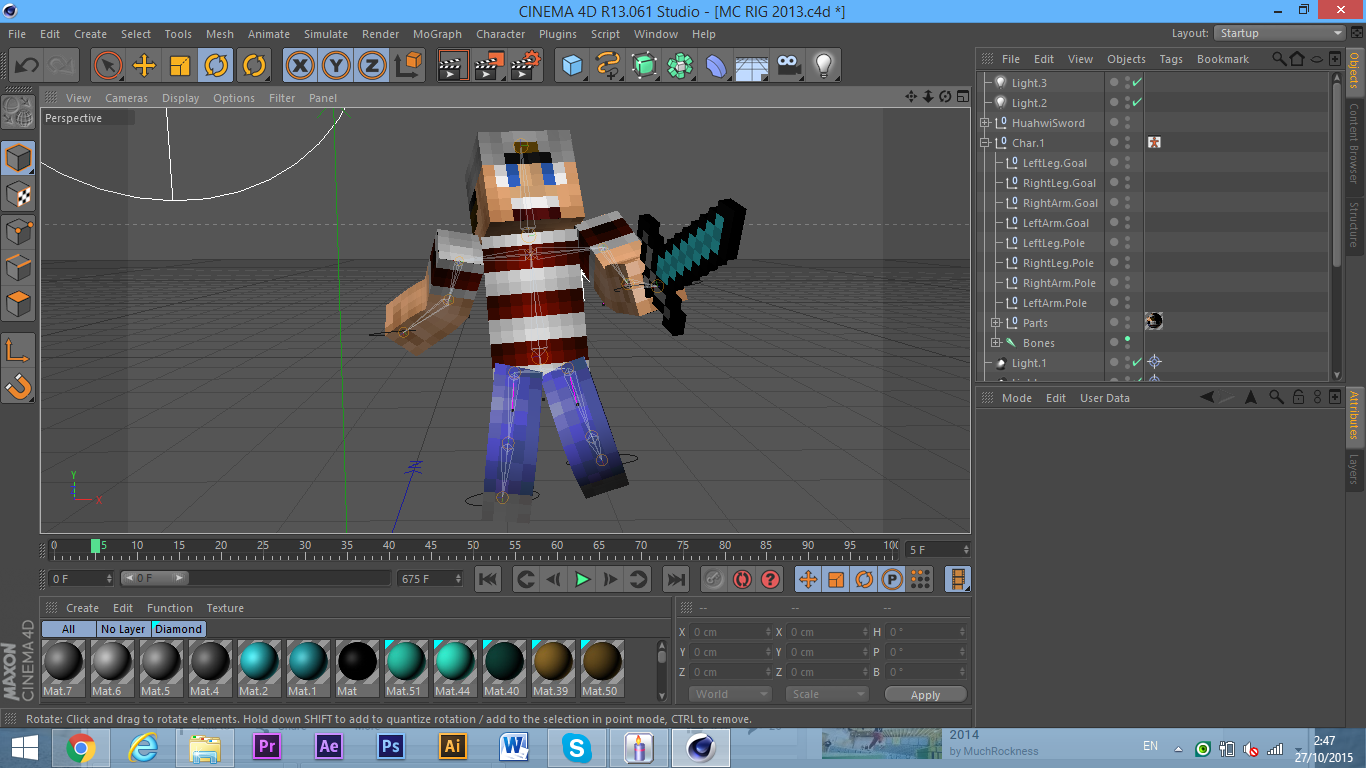Screen dimensions: 1366x768
Task: Open the Character menu
Action: 500,34
